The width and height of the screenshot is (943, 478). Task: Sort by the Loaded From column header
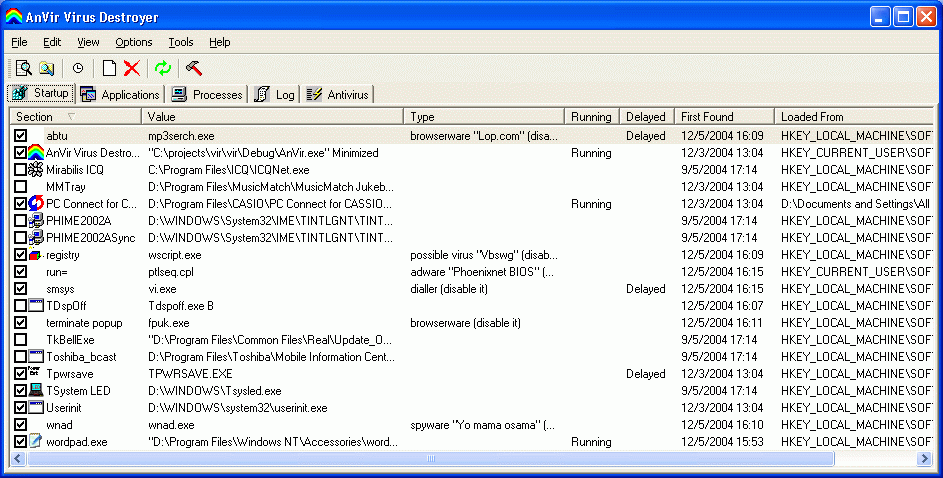coord(854,117)
